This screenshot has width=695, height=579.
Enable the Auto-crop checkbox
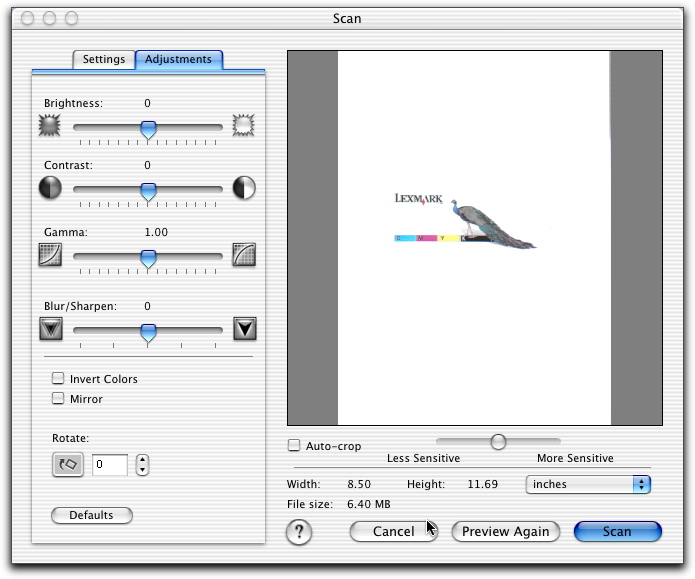click(x=294, y=446)
